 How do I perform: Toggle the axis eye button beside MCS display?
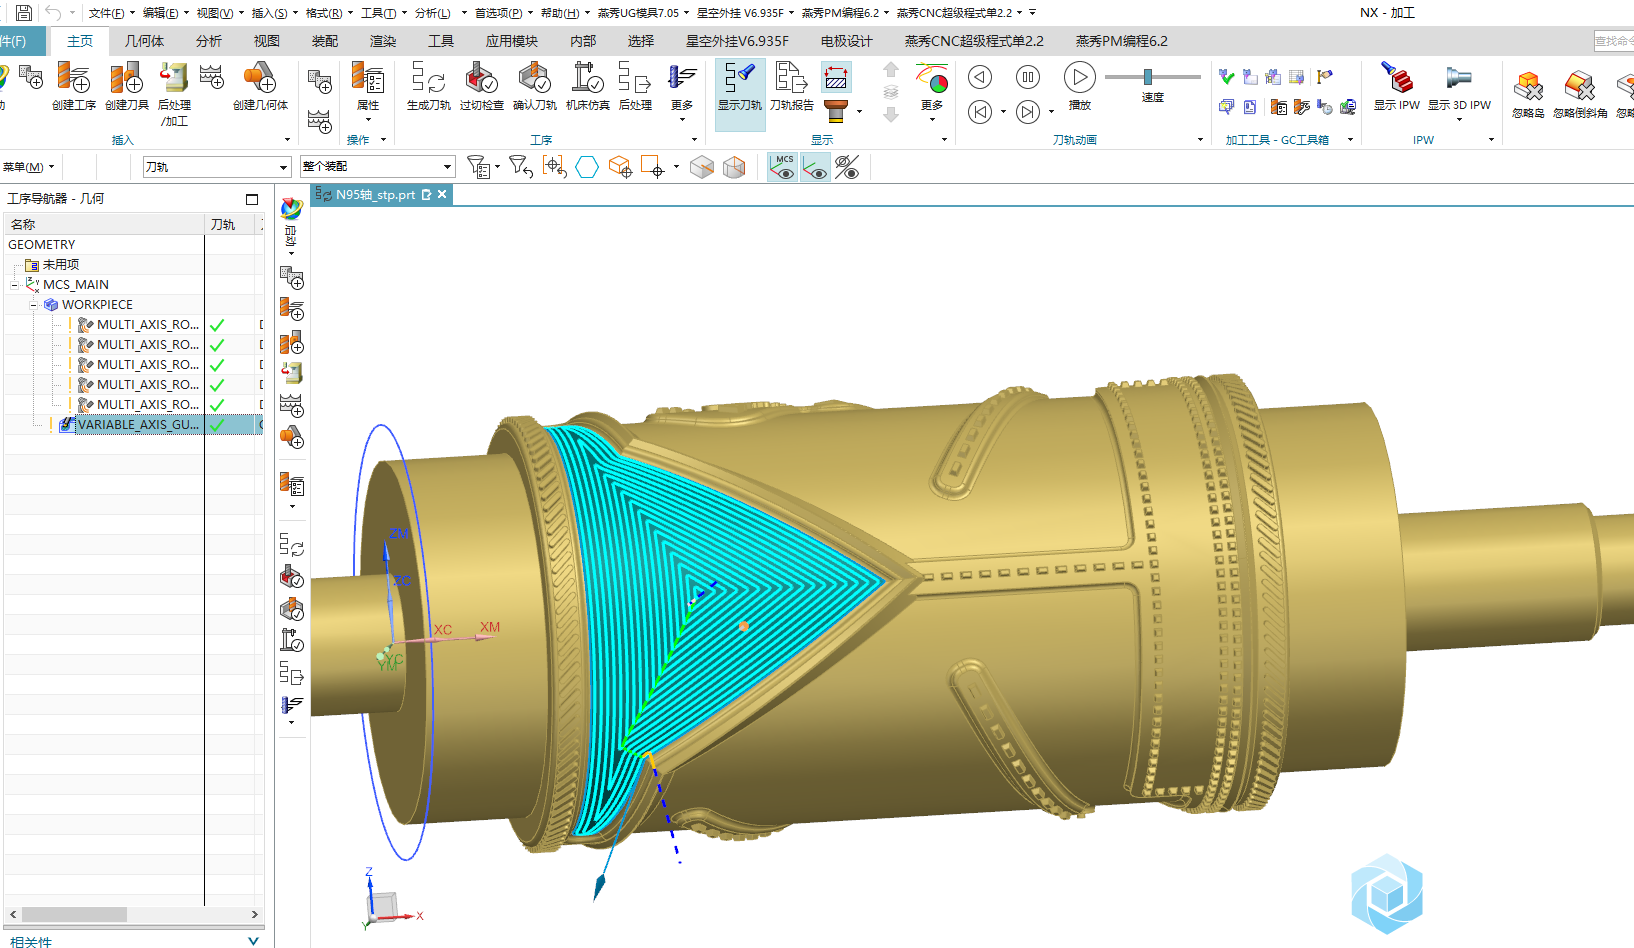coord(815,167)
